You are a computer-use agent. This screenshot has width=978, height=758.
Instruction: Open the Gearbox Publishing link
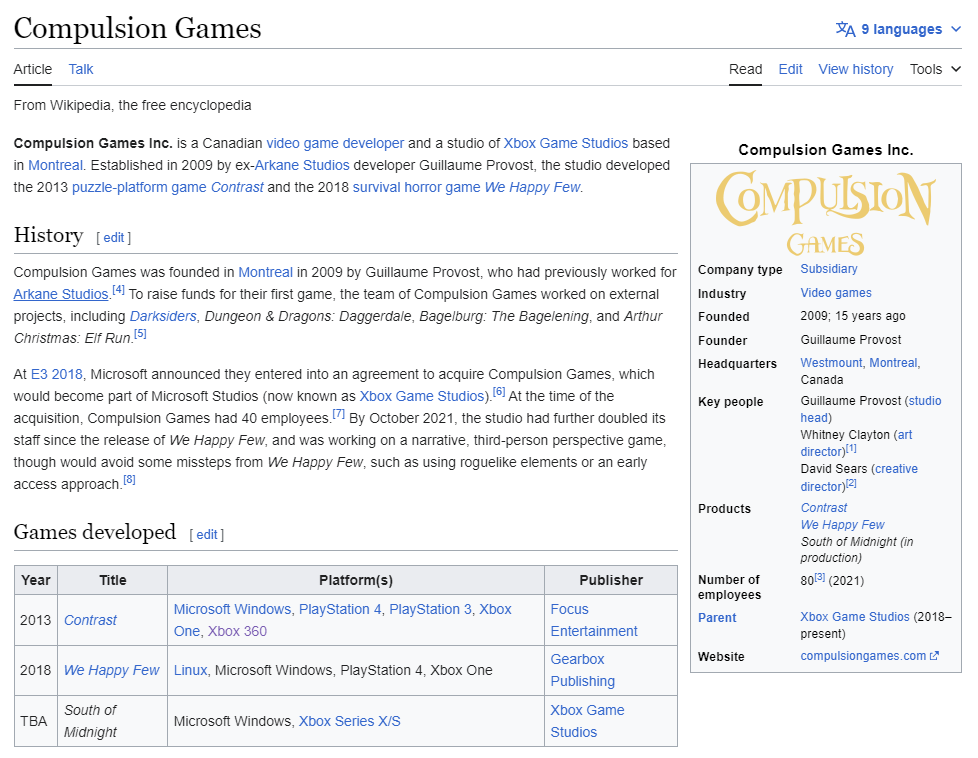583,670
